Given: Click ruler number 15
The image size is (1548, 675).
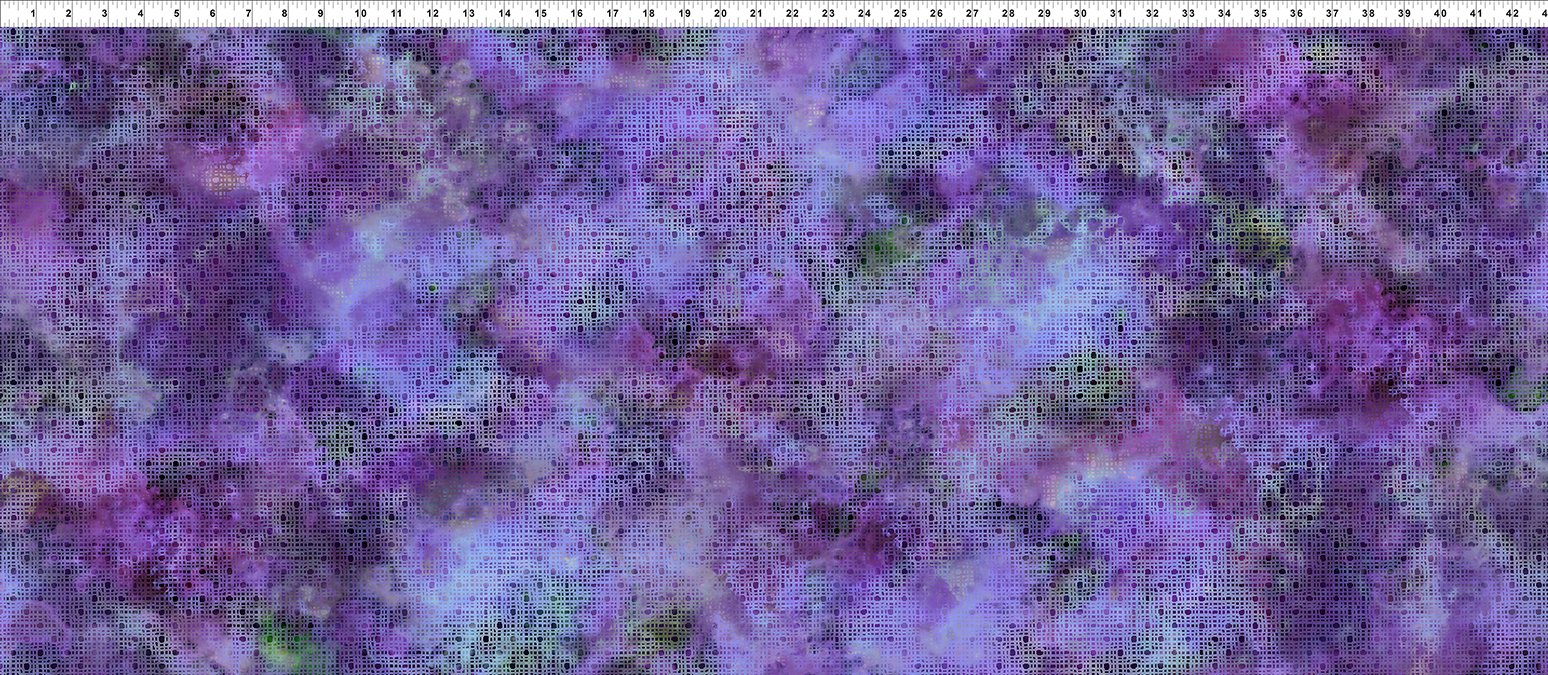Looking at the screenshot, I should coord(540,14).
